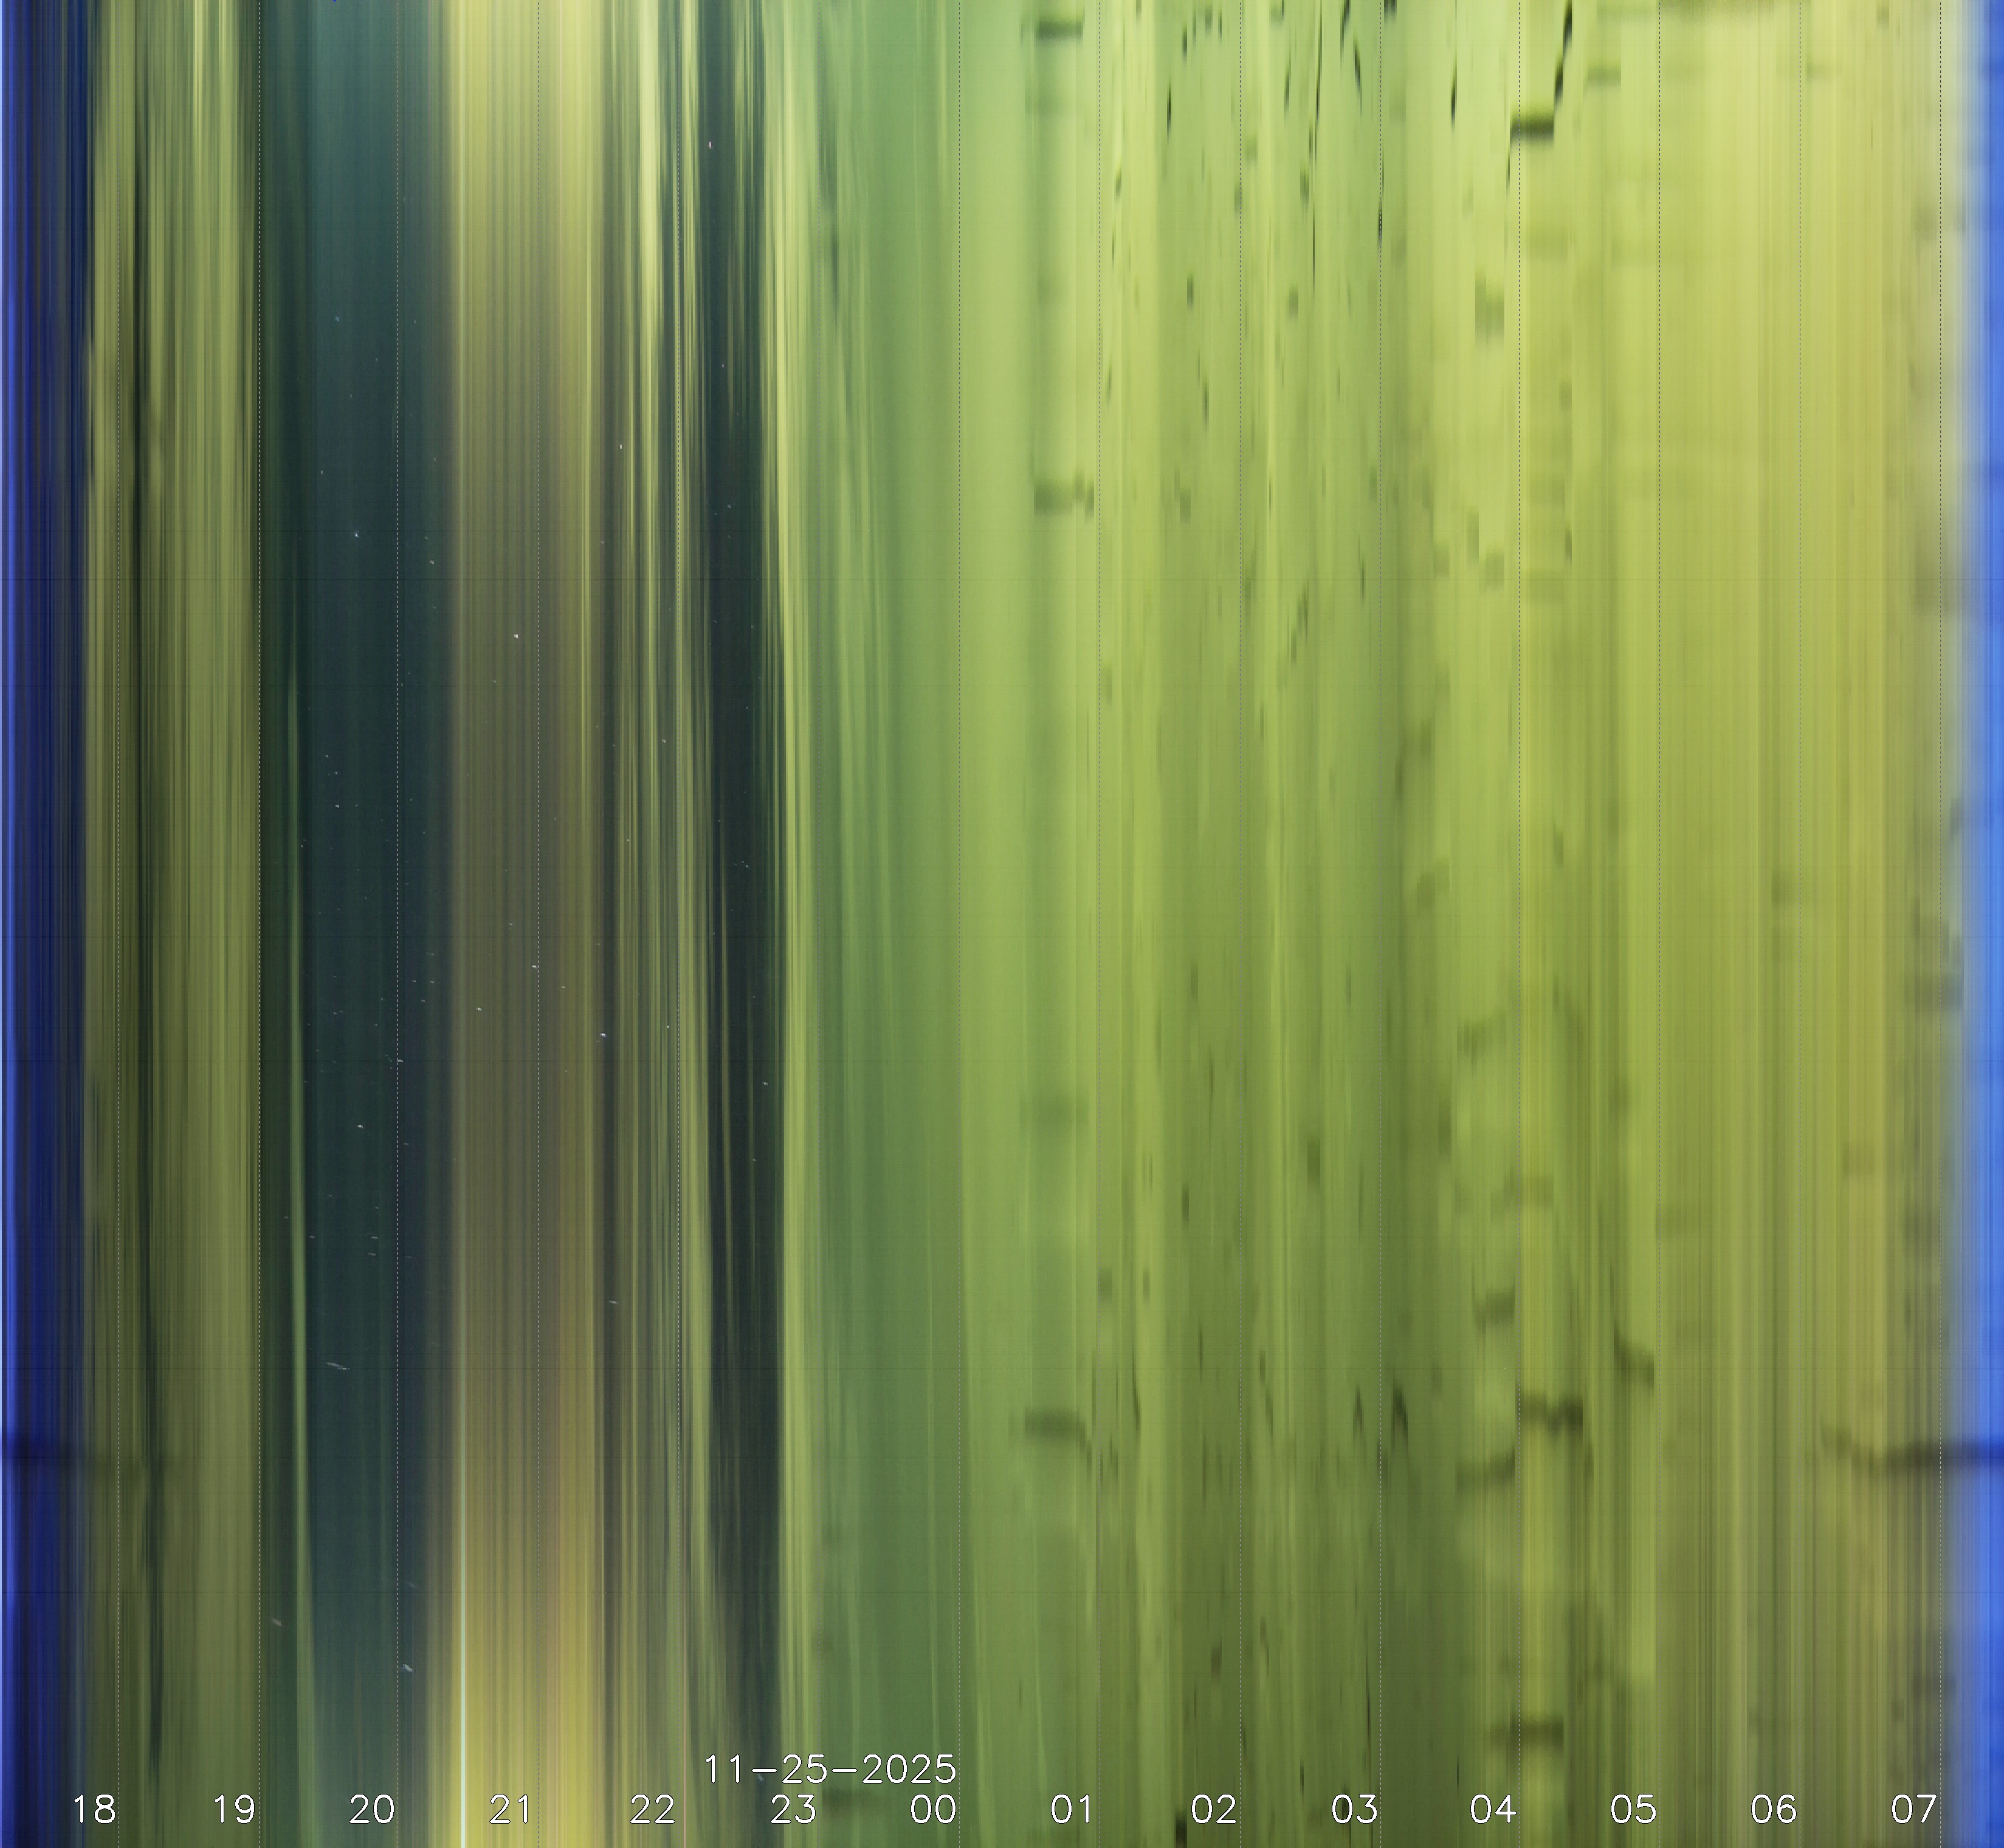Click the 19 hour label
This screenshot has height=1848, width=2004.
pyautogui.click(x=234, y=1809)
